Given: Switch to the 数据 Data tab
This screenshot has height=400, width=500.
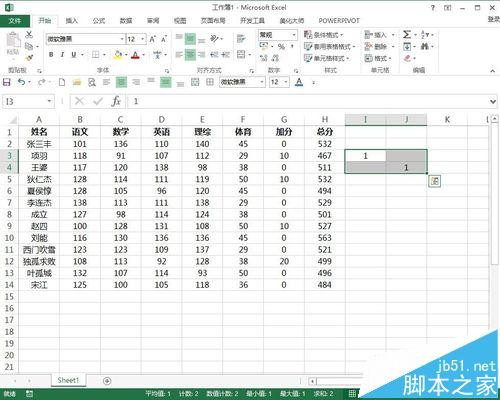Looking at the screenshot, I should click(126, 21).
